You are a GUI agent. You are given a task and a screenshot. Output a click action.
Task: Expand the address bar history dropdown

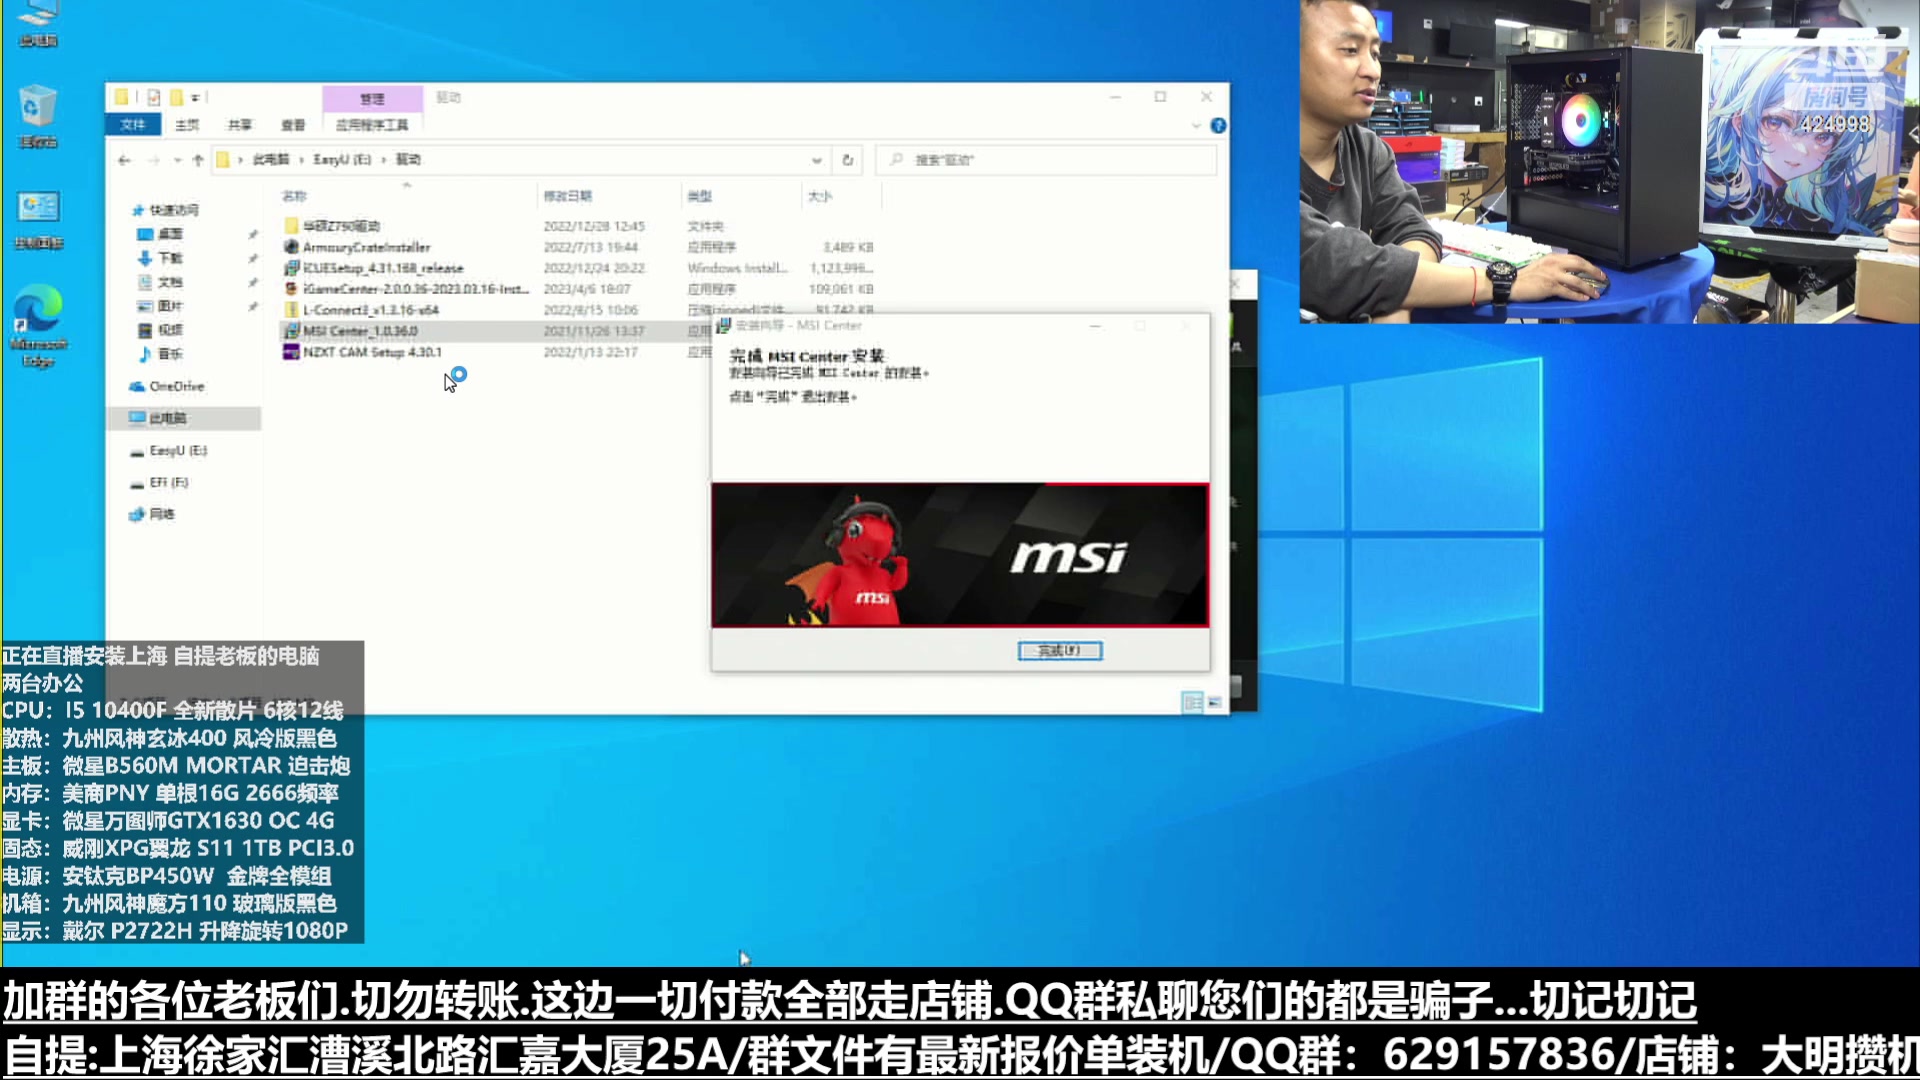pyautogui.click(x=817, y=160)
